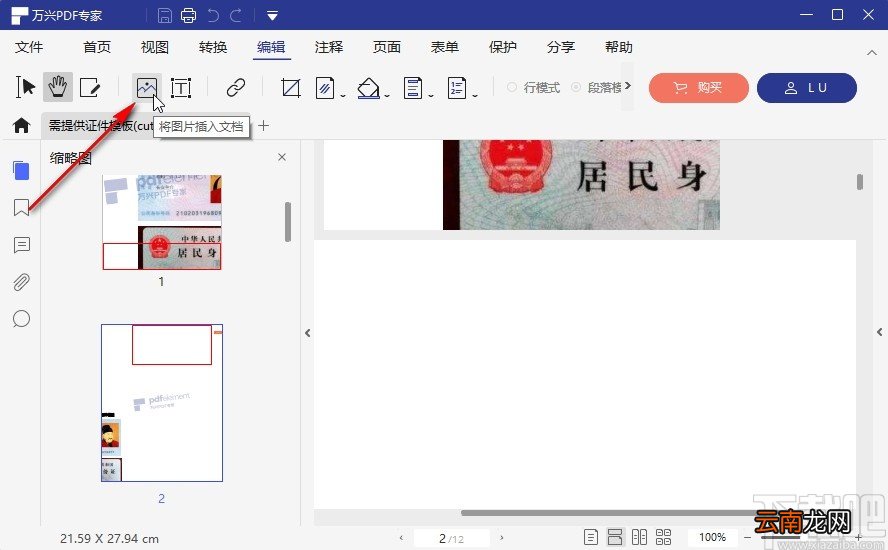Switch to the 编辑 tab

[271, 47]
